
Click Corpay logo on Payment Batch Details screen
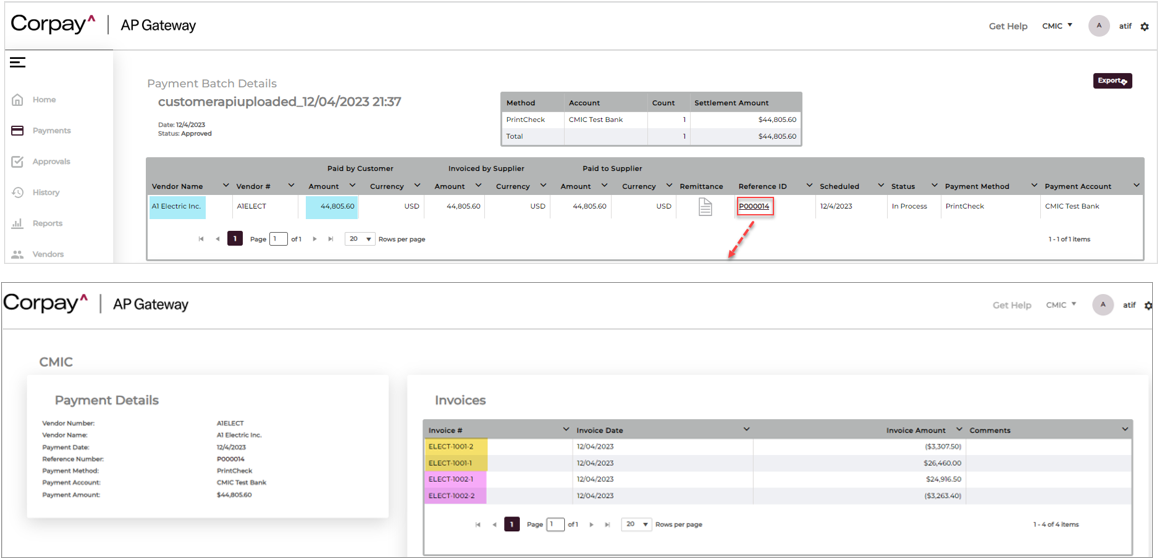(52, 24)
